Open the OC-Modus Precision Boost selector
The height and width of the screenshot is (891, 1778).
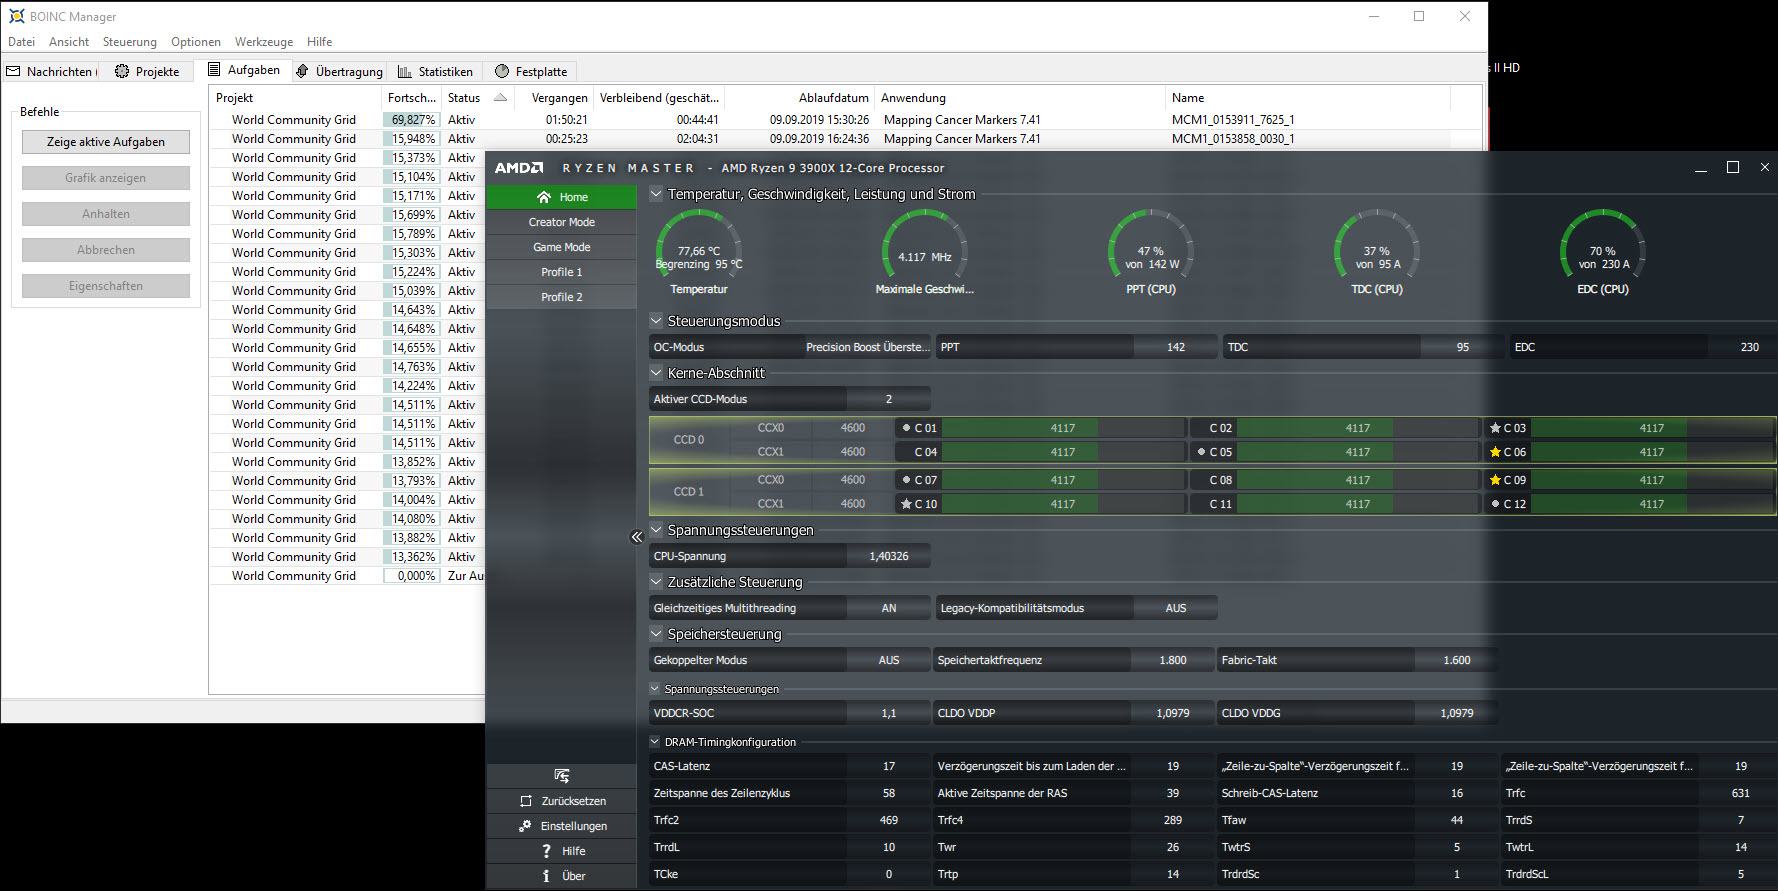click(x=867, y=347)
